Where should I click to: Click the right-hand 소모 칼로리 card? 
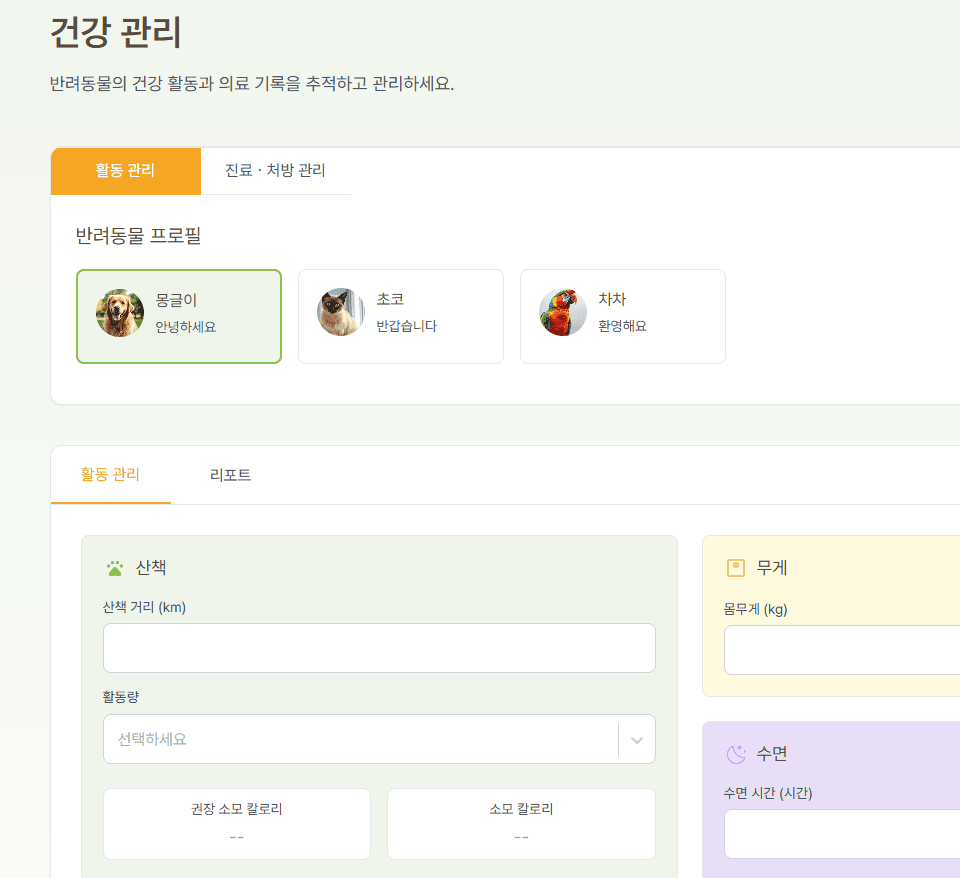521,823
